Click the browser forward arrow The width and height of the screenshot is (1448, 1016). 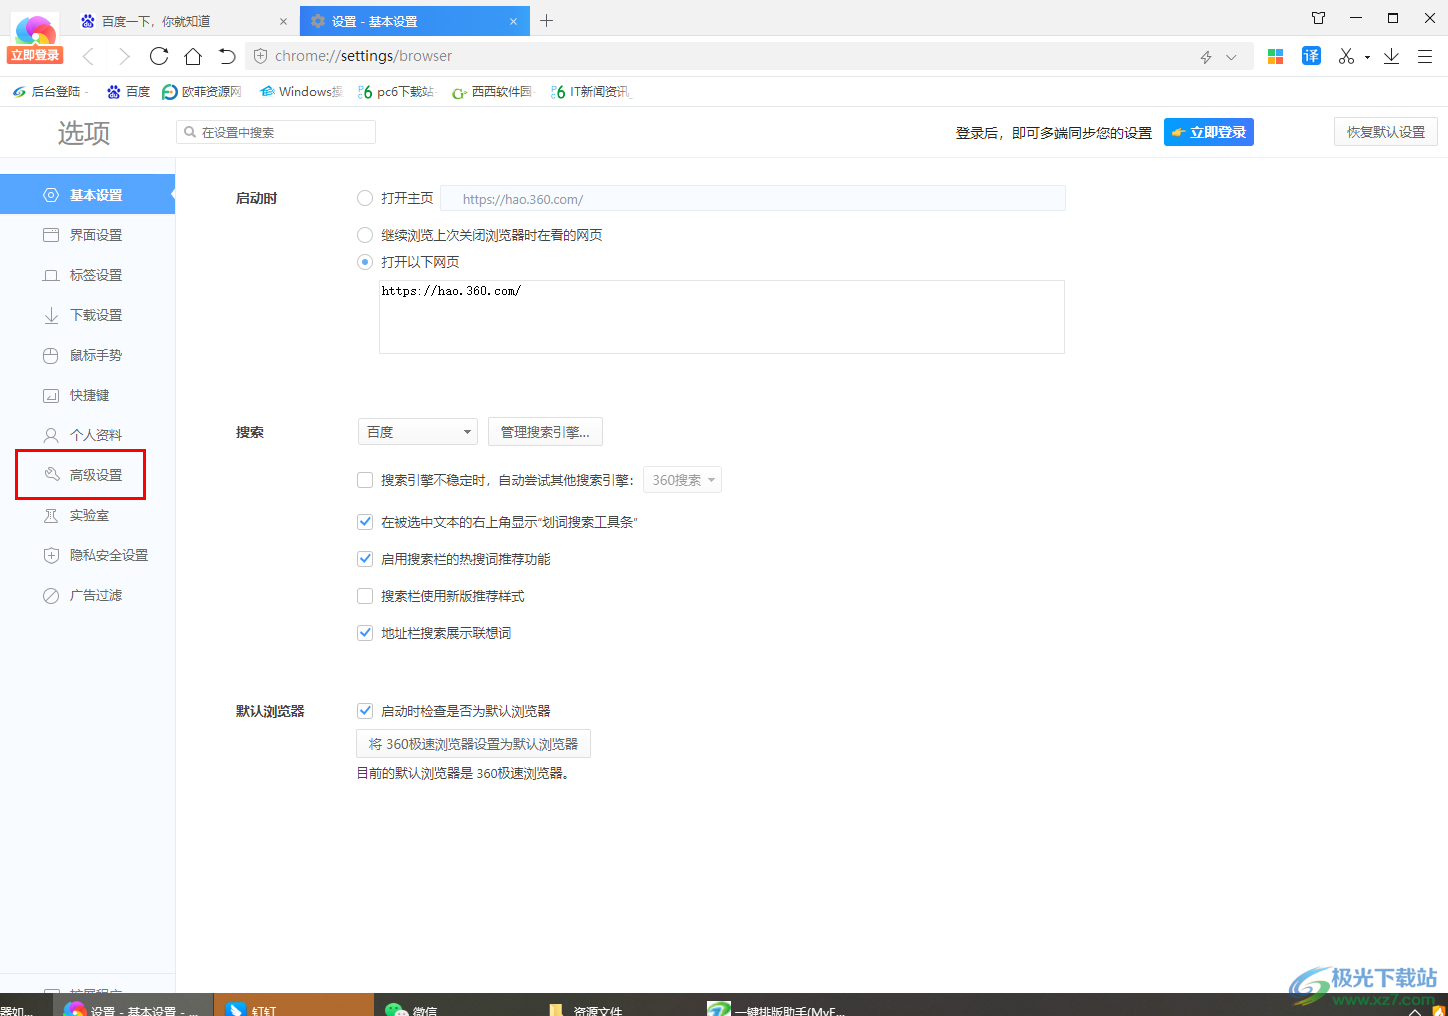point(124,56)
